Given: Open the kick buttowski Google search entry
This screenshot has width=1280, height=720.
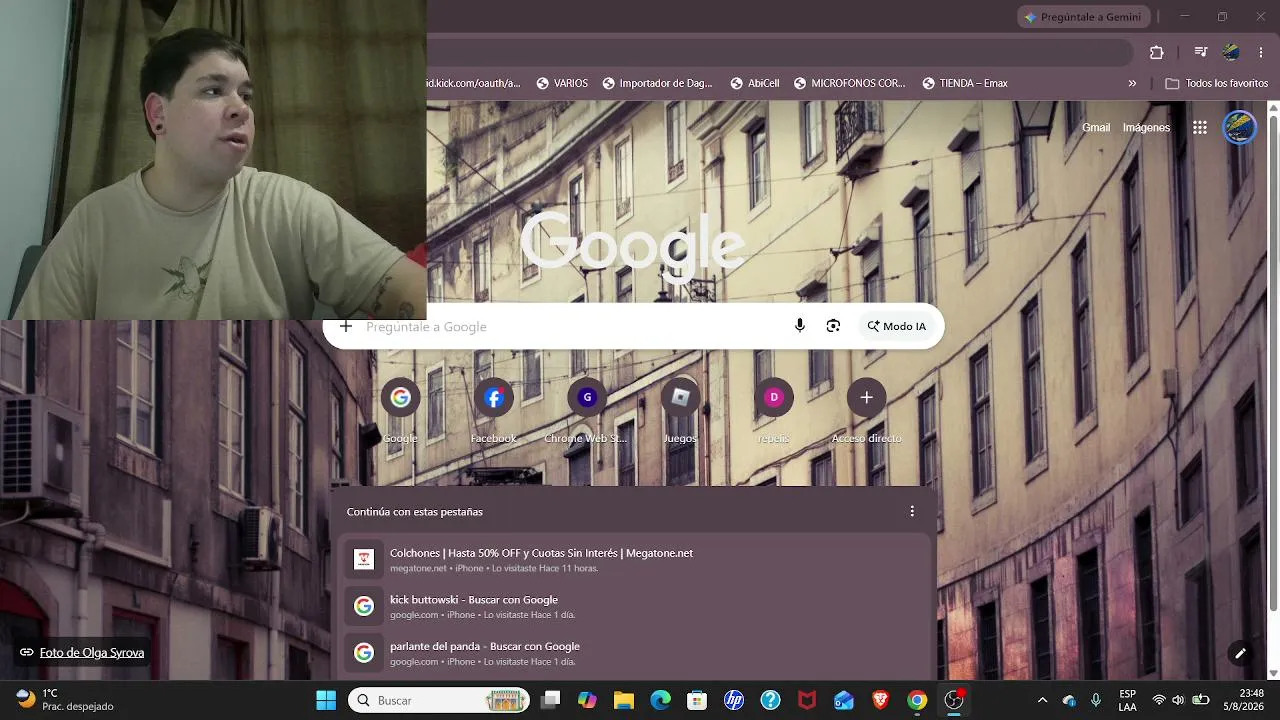Looking at the screenshot, I should point(634,606).
